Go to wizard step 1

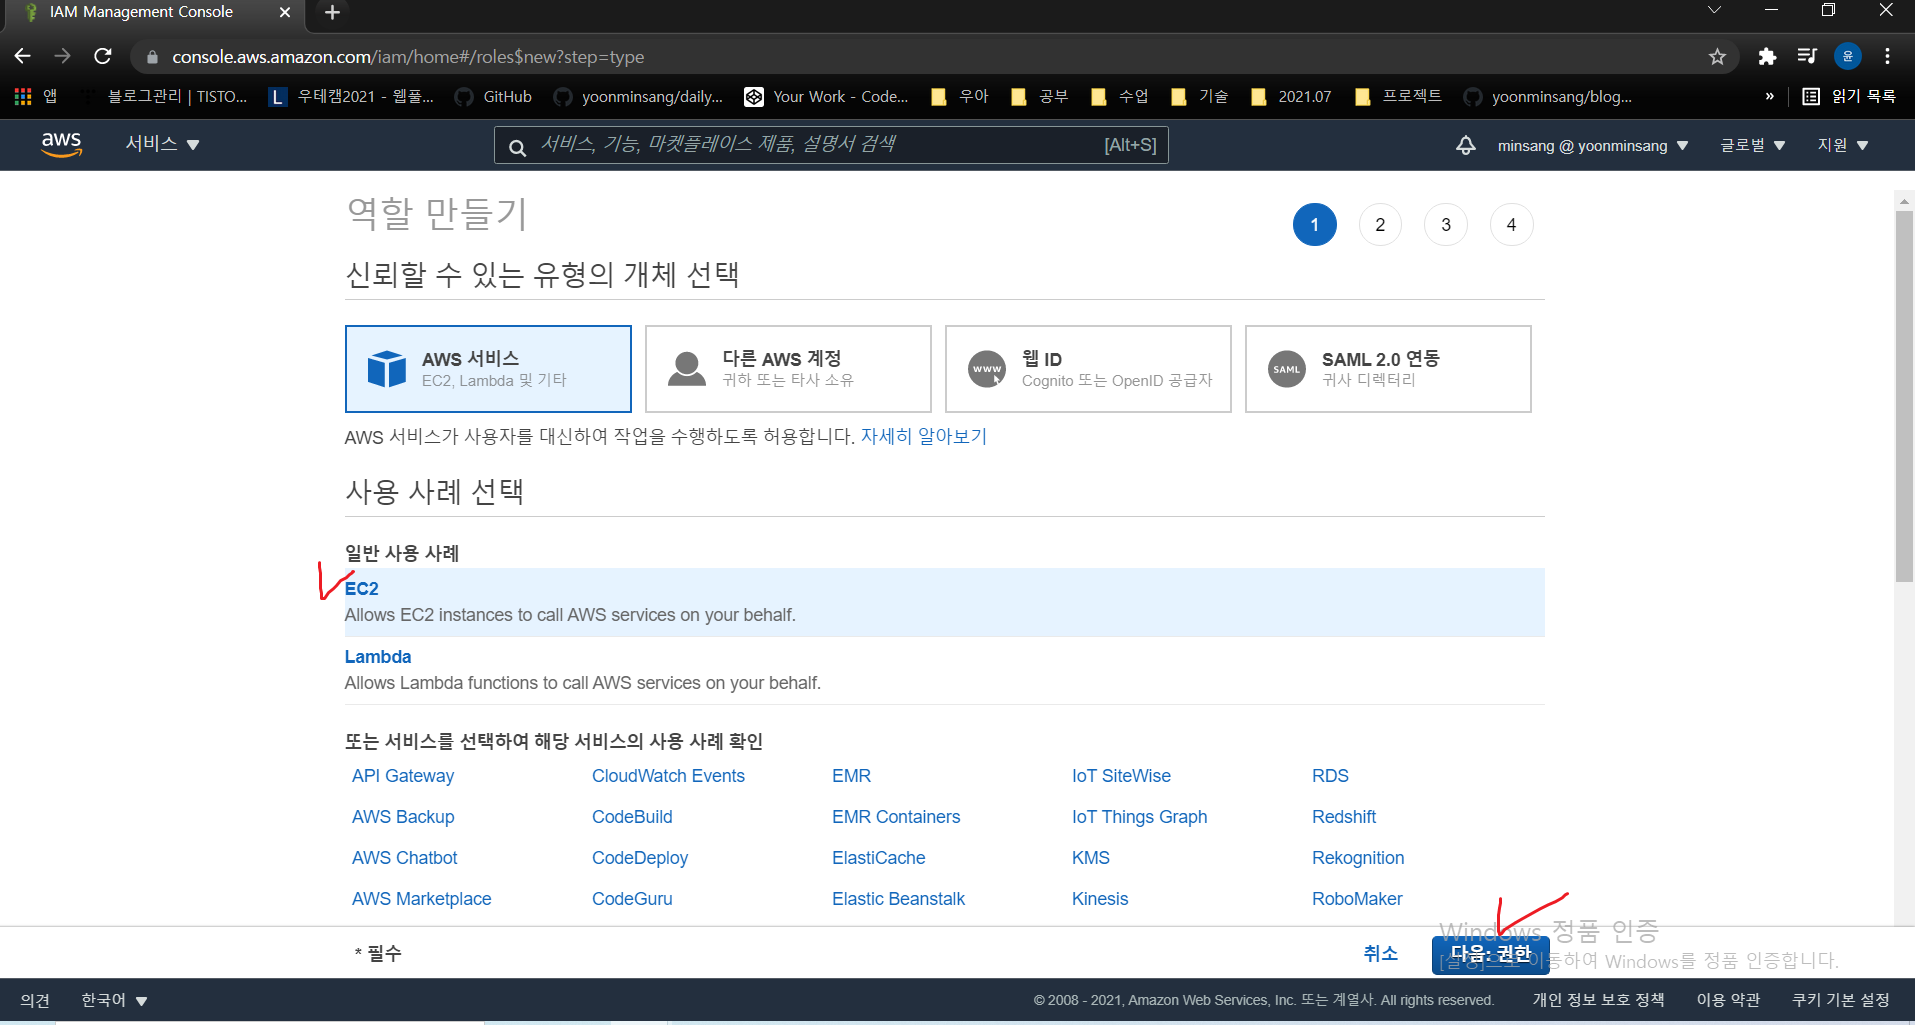pyautogui.click(x=1315, y=225)
